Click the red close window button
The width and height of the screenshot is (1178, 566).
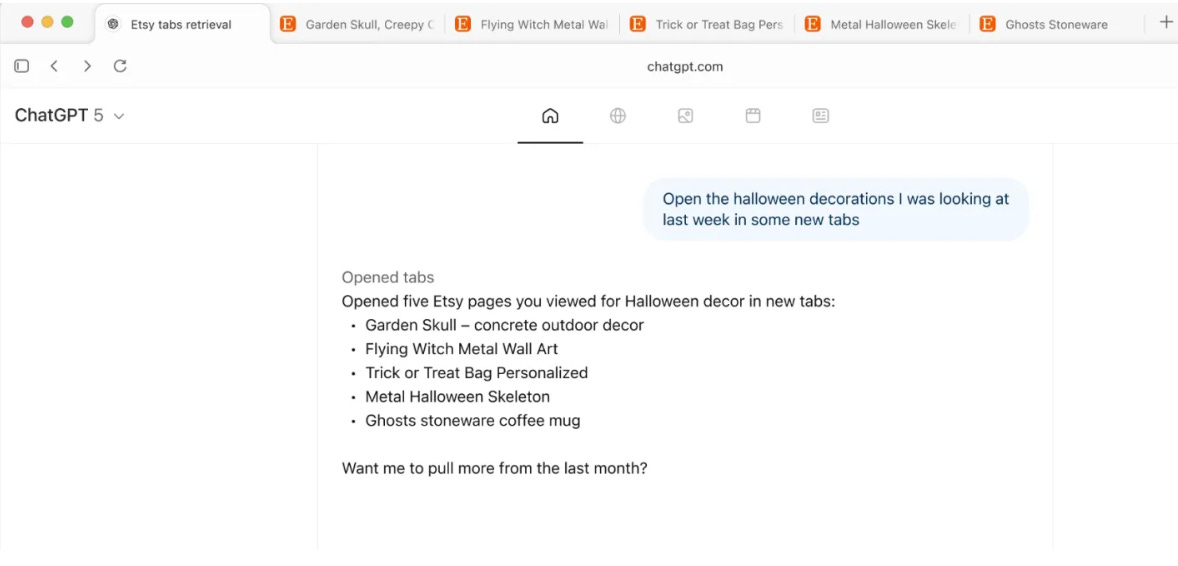[x=28, y=22]
